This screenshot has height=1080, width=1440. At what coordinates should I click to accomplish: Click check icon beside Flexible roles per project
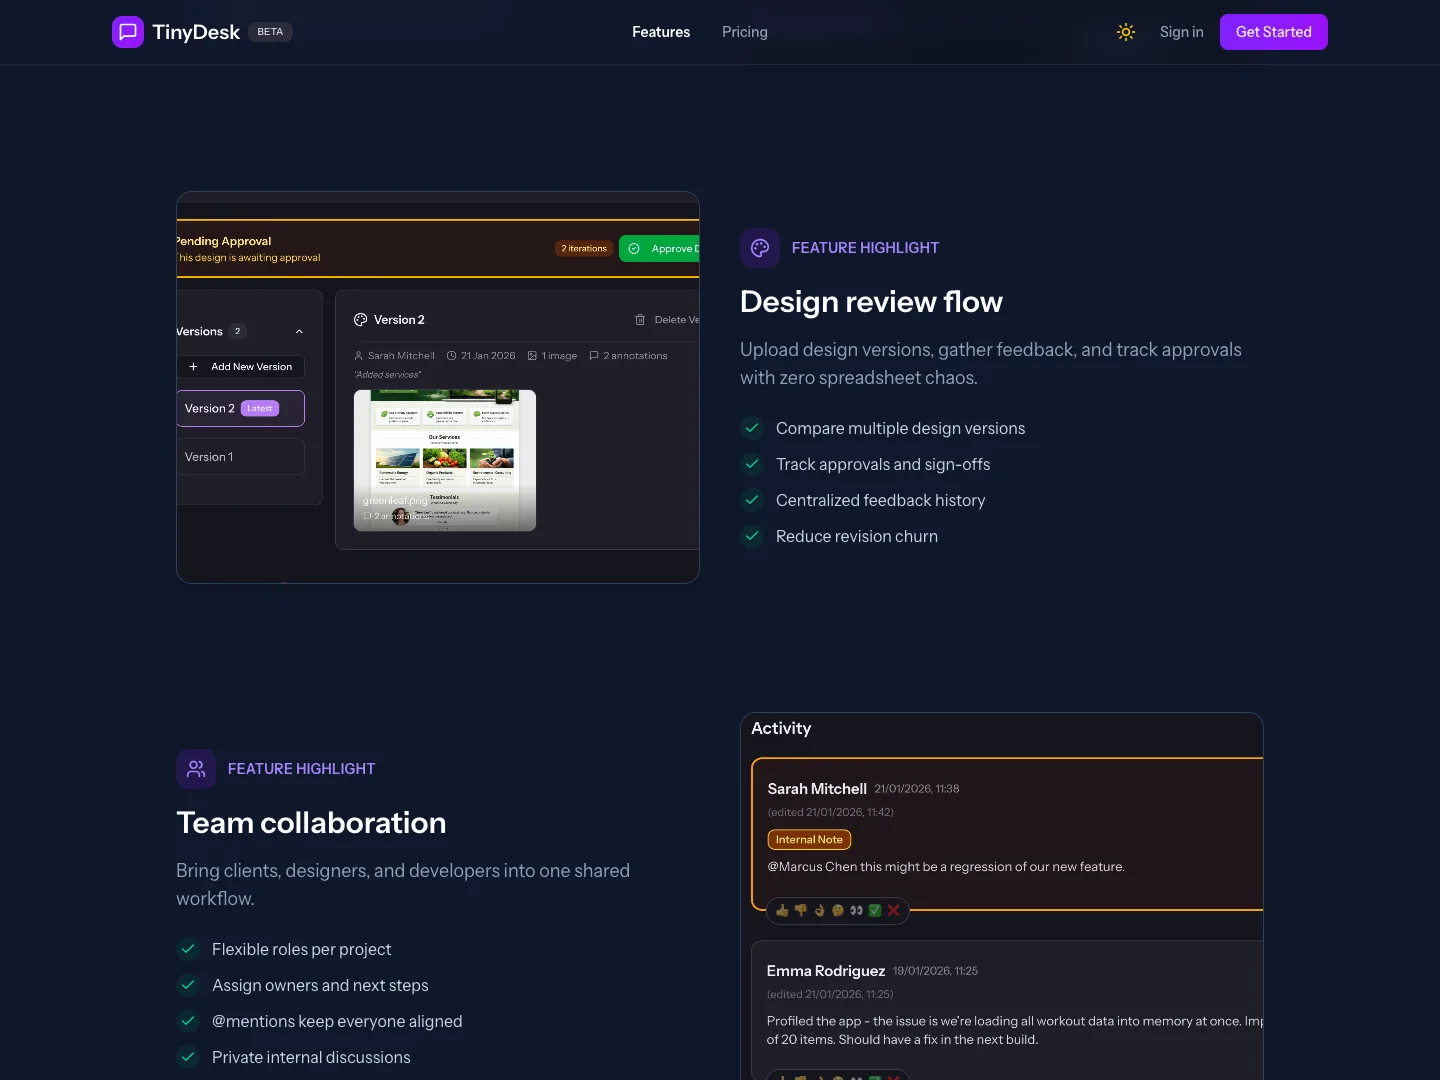188,949
